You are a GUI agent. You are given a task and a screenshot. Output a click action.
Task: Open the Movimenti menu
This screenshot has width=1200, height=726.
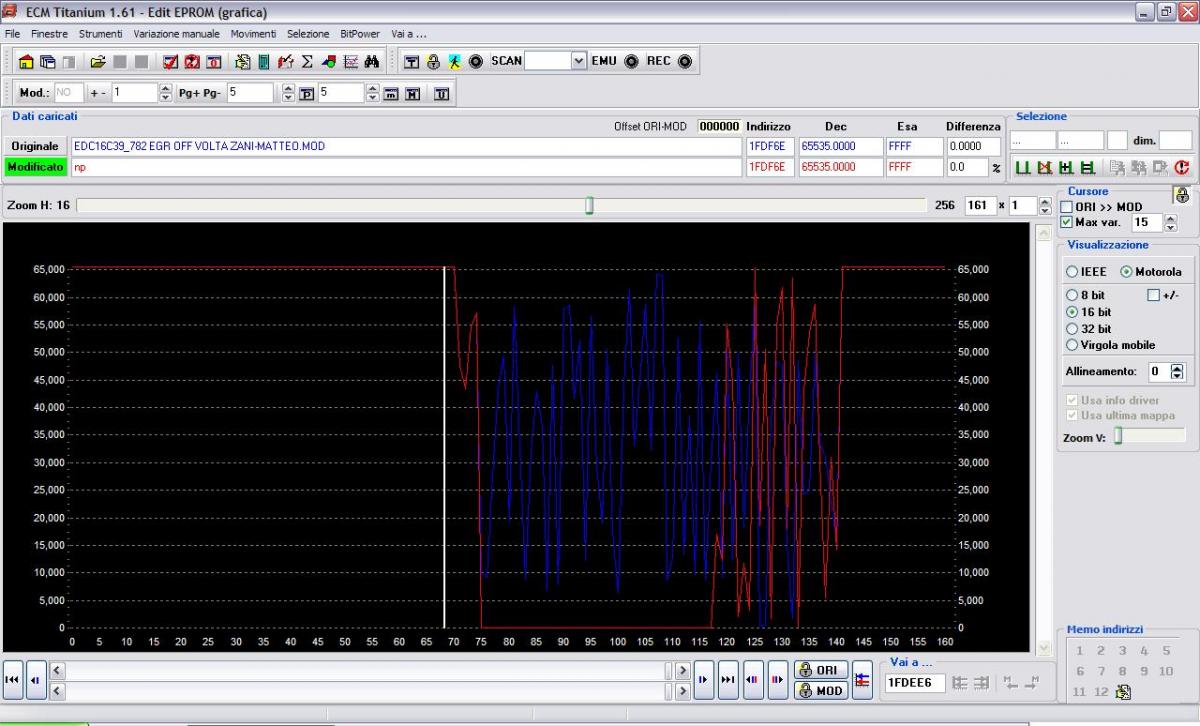click(x=254, y=34)
